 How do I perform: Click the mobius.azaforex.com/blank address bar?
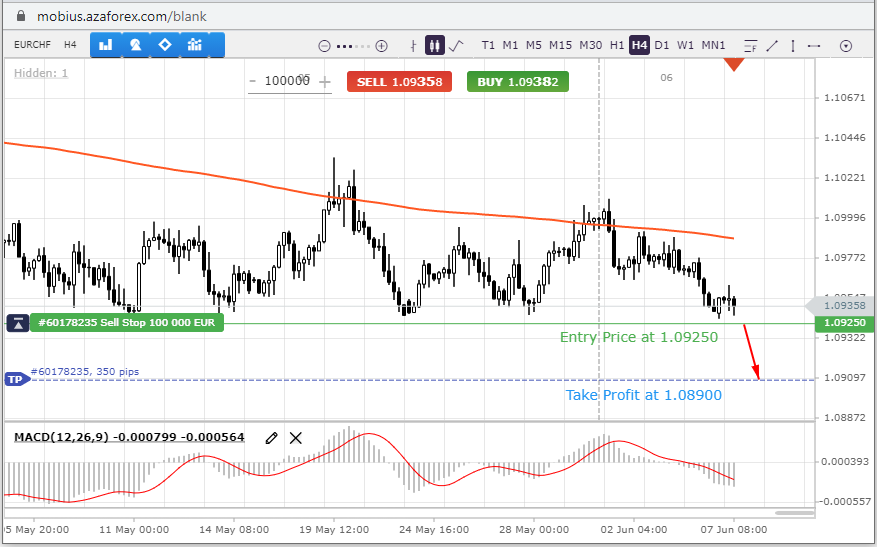(122, 16)
